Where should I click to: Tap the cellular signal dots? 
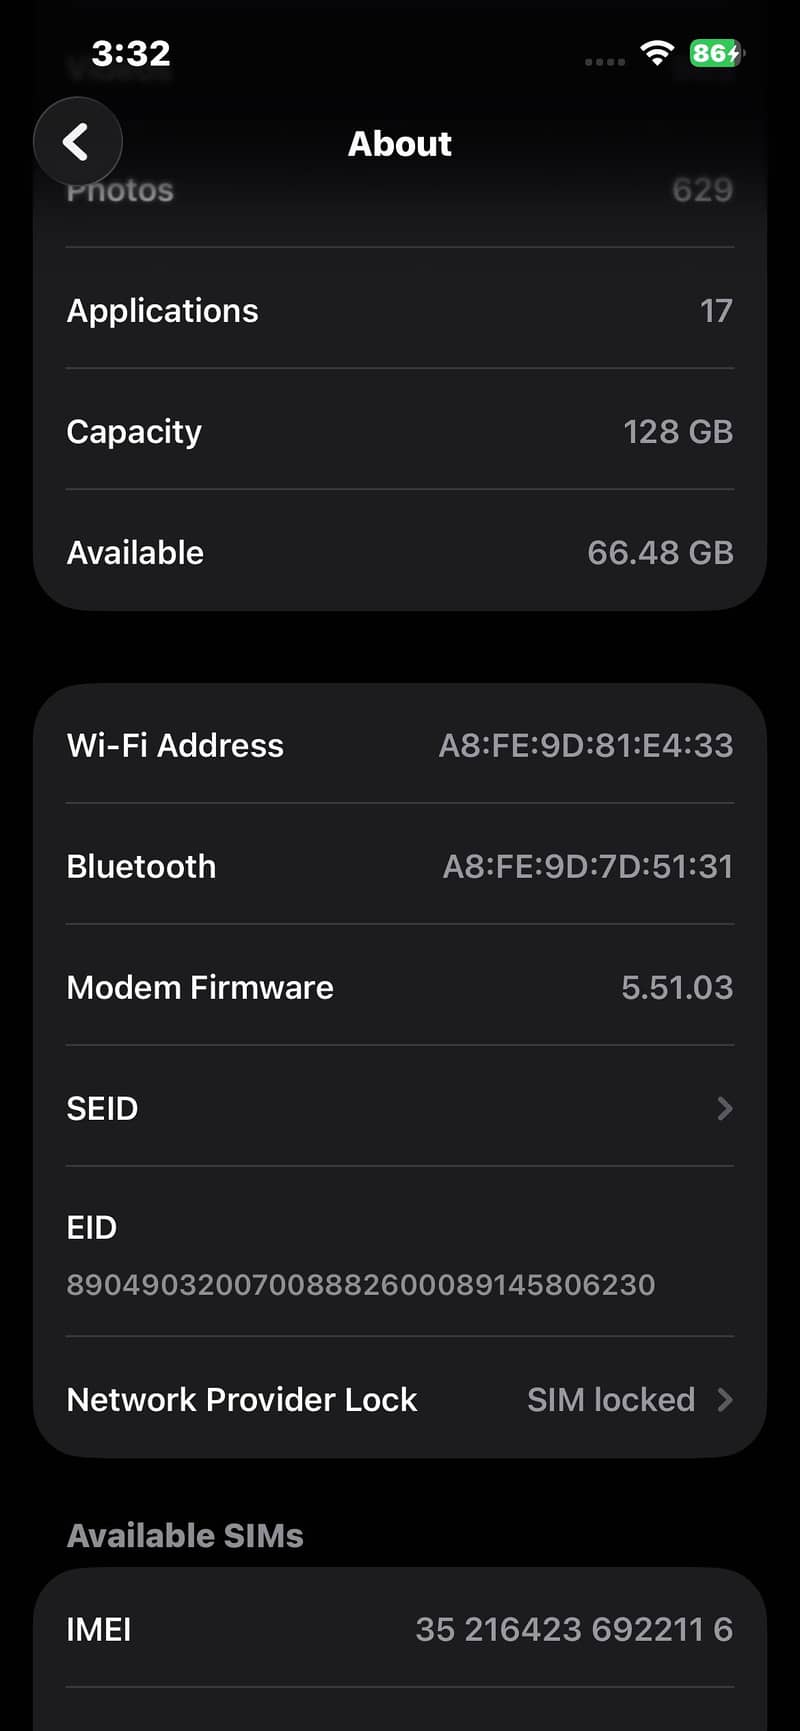click(x=604, y=62)
